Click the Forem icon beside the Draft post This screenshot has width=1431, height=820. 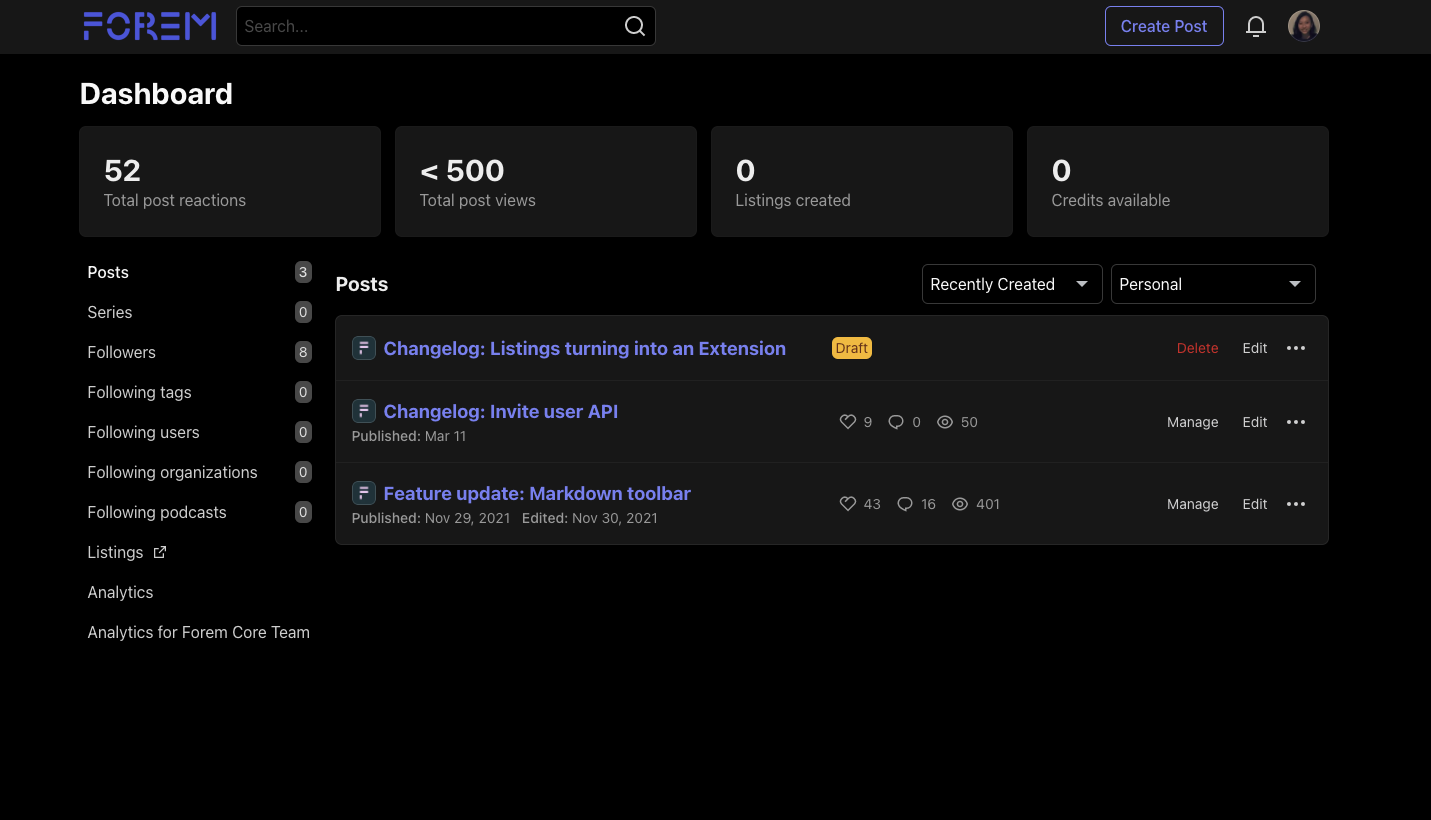[363, 348]
